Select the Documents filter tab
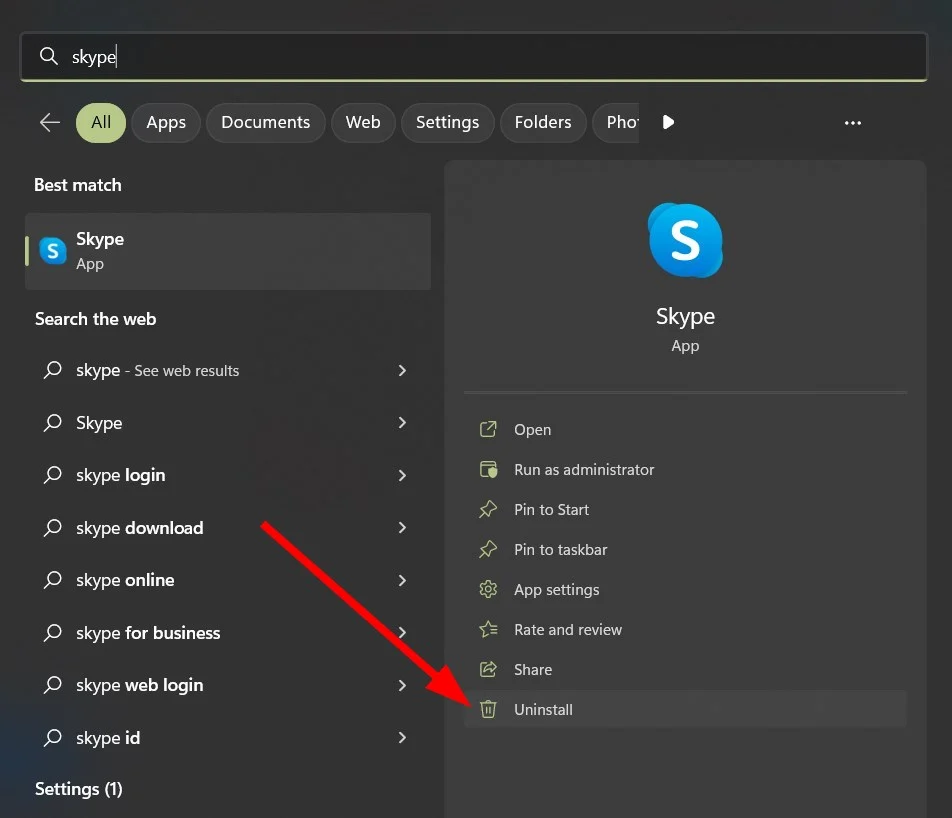The width and height of the screenshot is (952, 818). [x=265, y=122]
